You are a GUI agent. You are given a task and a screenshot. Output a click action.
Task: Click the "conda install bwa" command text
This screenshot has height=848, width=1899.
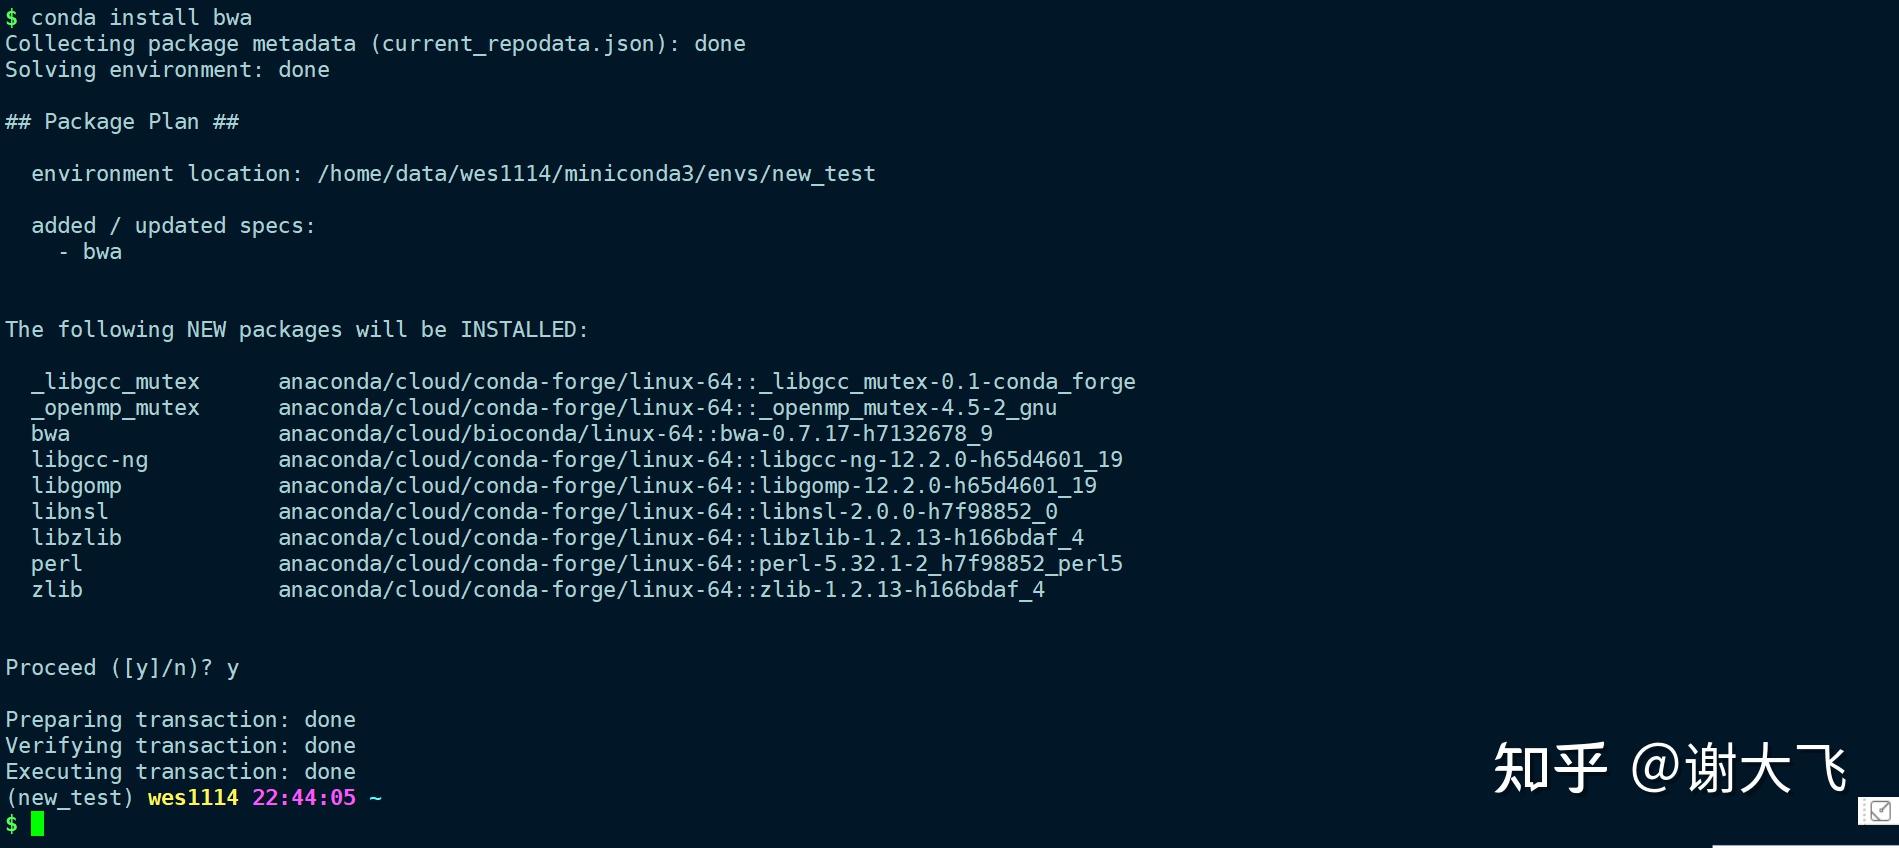click(141, 18)
